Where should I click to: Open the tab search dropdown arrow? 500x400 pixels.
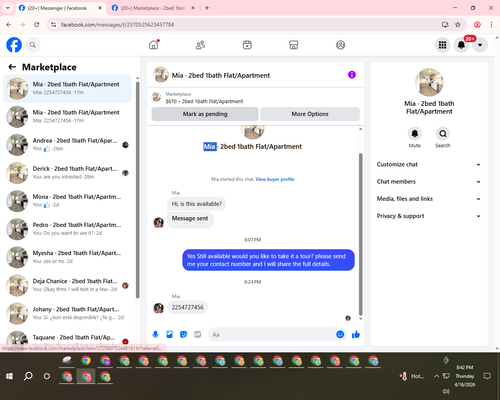pos(8,8)
